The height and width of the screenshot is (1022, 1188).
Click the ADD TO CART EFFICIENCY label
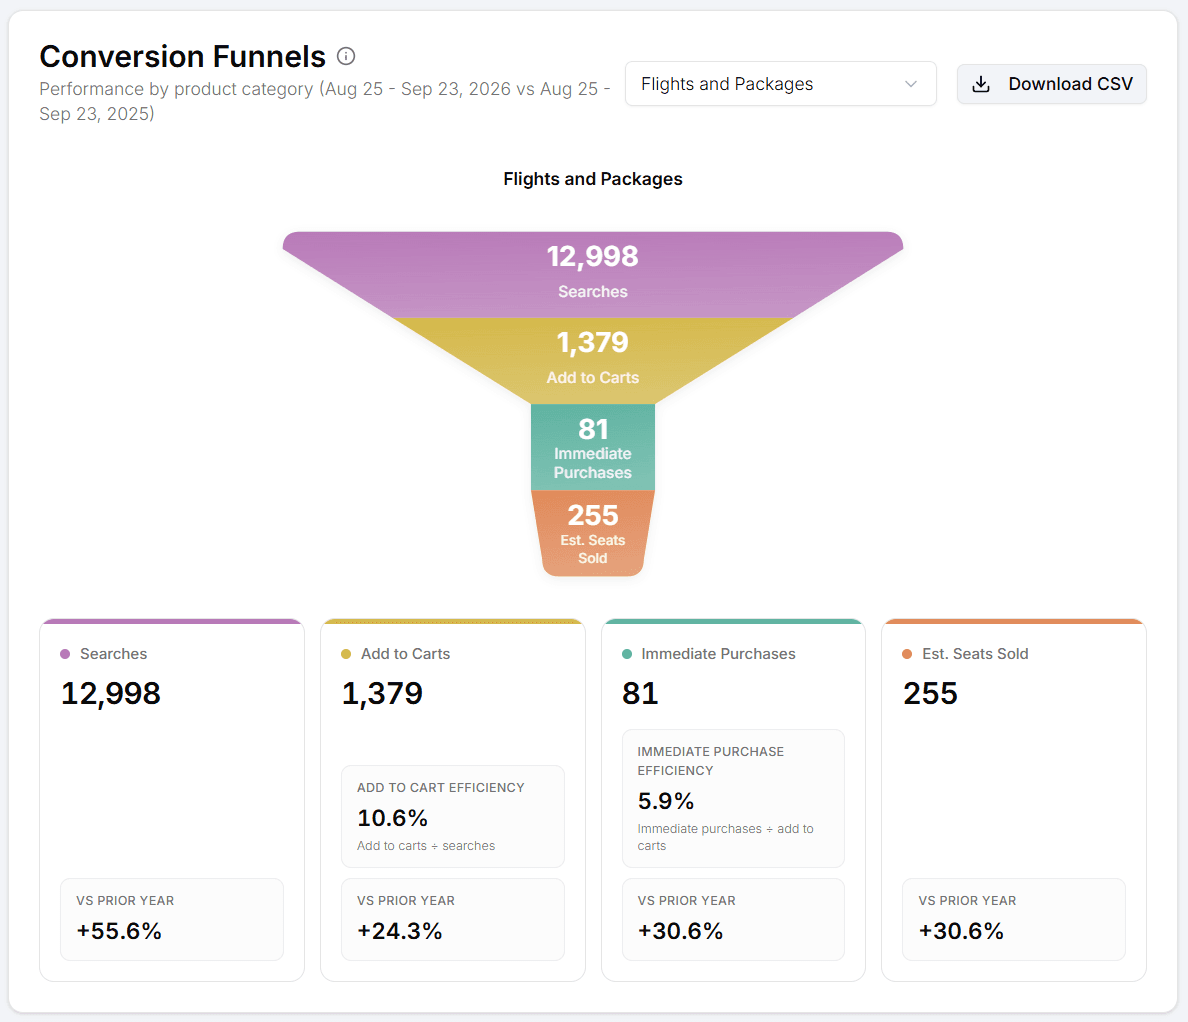click(441, 788)
